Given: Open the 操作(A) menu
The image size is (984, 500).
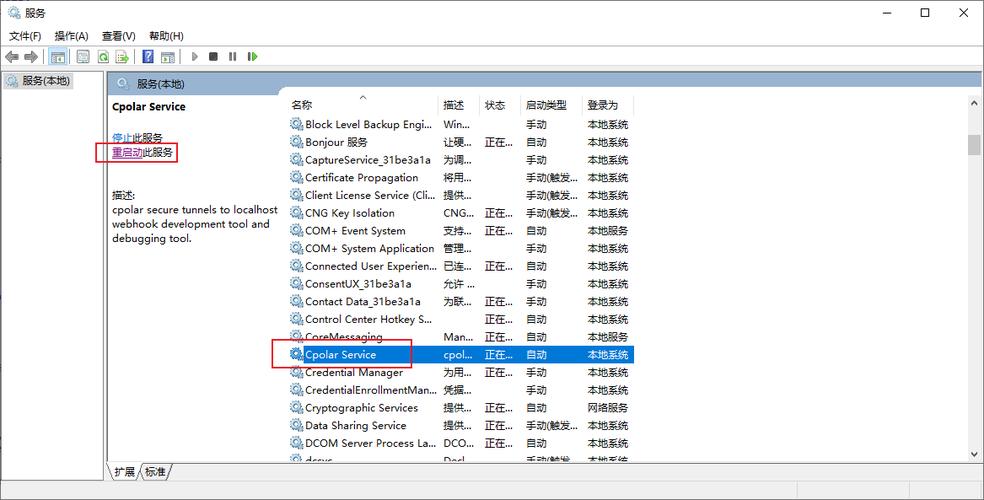Looking at the screenshot, I should pos(72,36).
